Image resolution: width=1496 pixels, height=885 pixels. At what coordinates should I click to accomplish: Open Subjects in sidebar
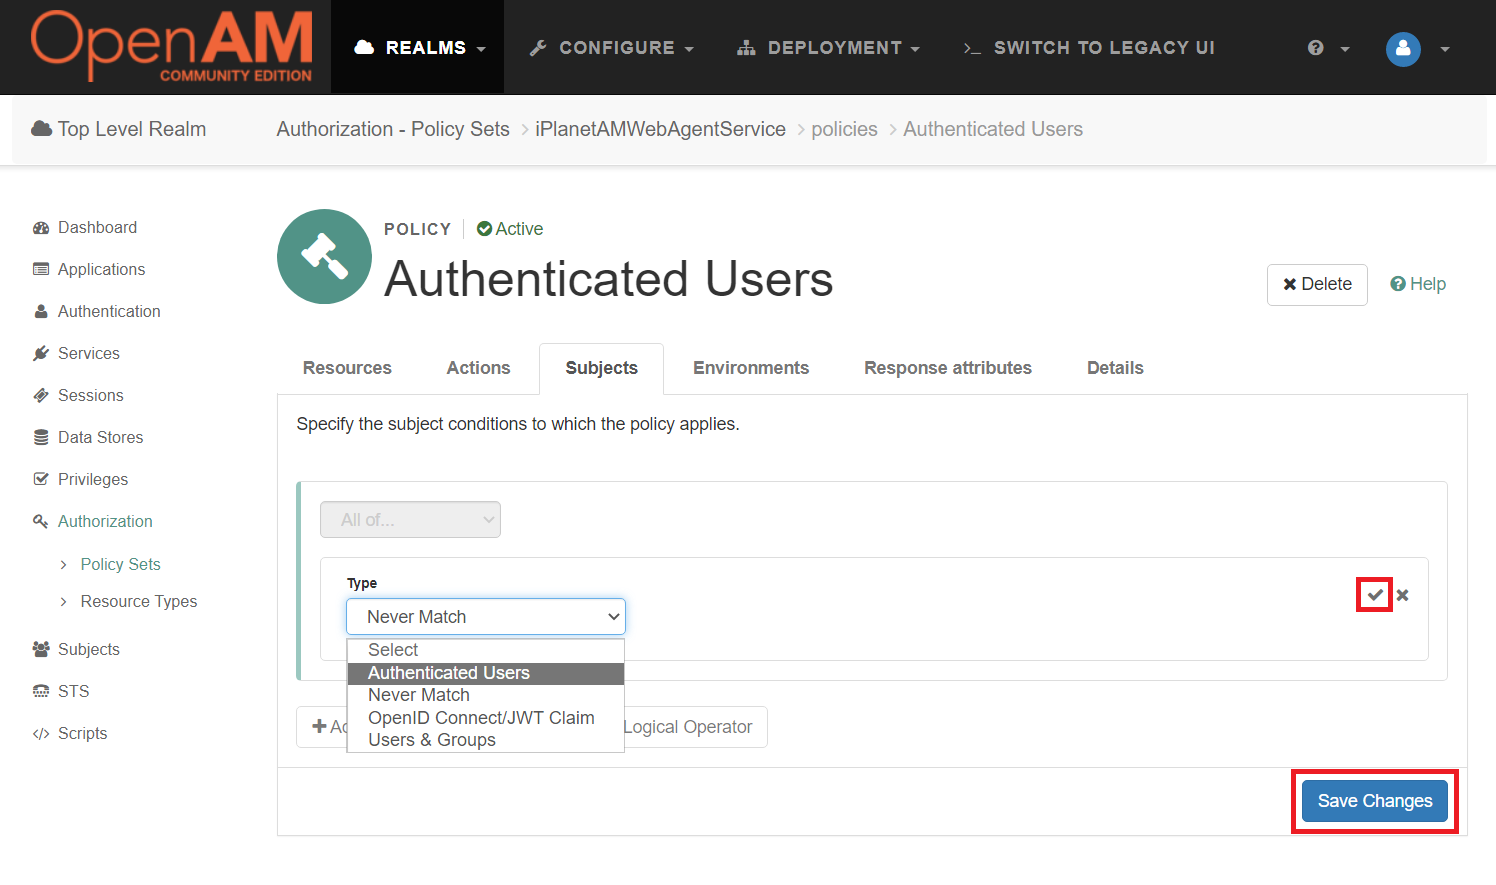click(x=89, y=649)
